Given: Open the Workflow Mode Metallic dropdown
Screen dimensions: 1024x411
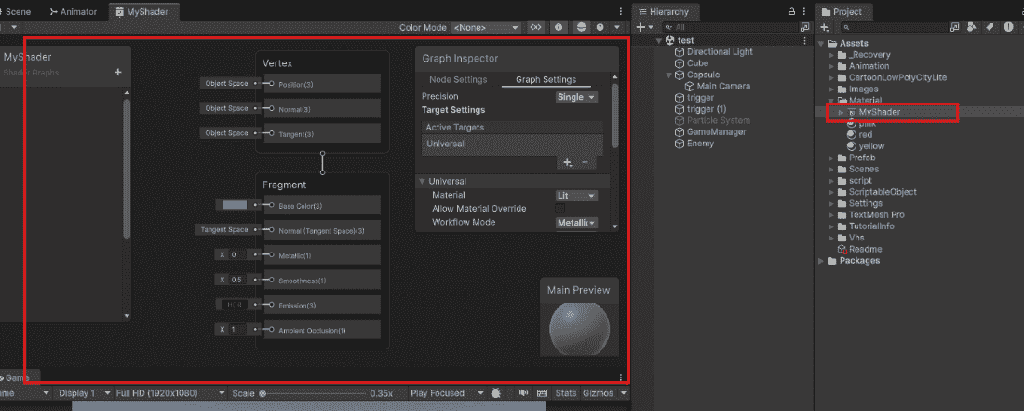Looking at the screenshot, I should click(577, 223).
